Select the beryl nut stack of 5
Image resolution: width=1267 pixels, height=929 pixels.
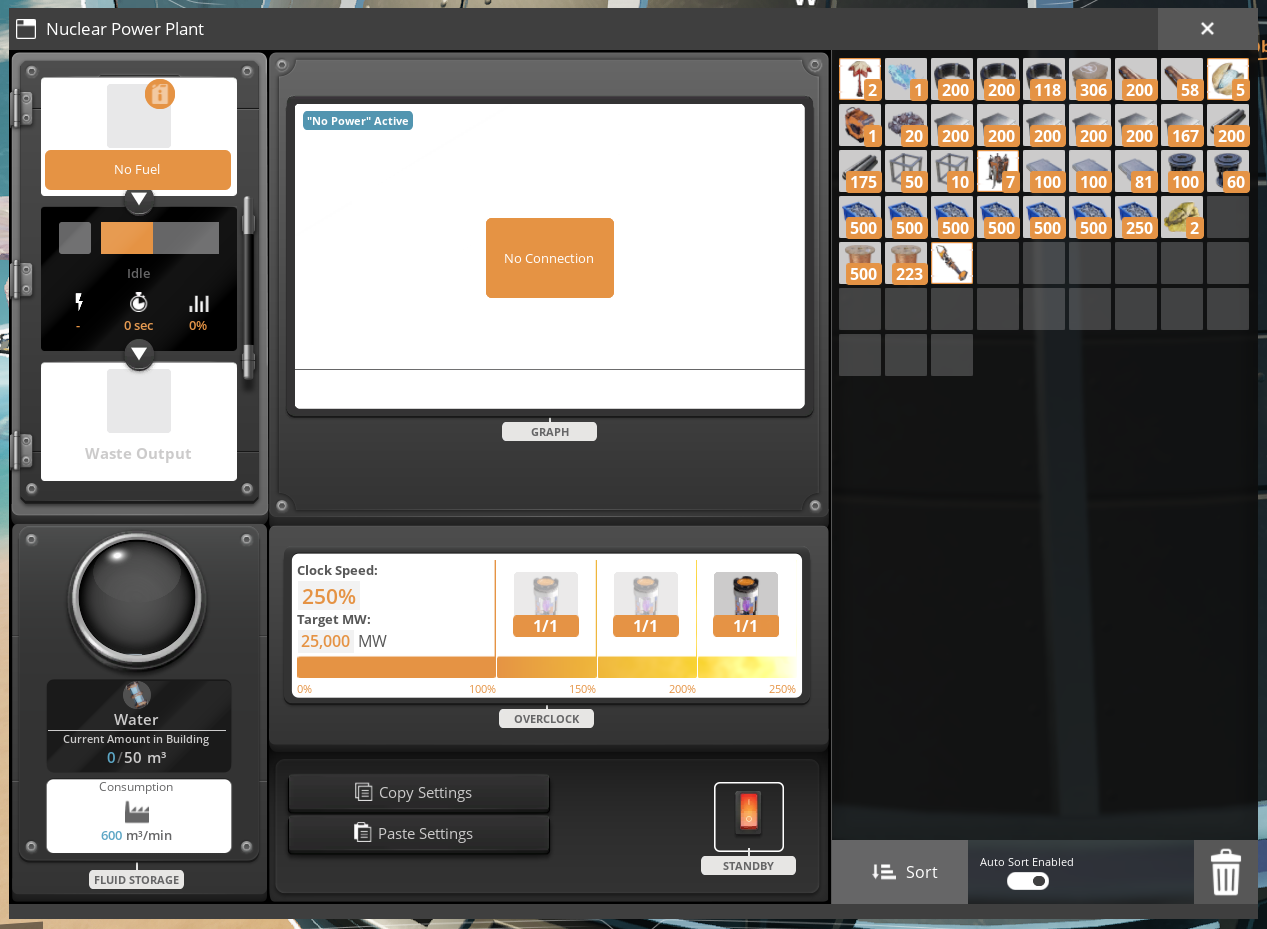click(1228, 79)
